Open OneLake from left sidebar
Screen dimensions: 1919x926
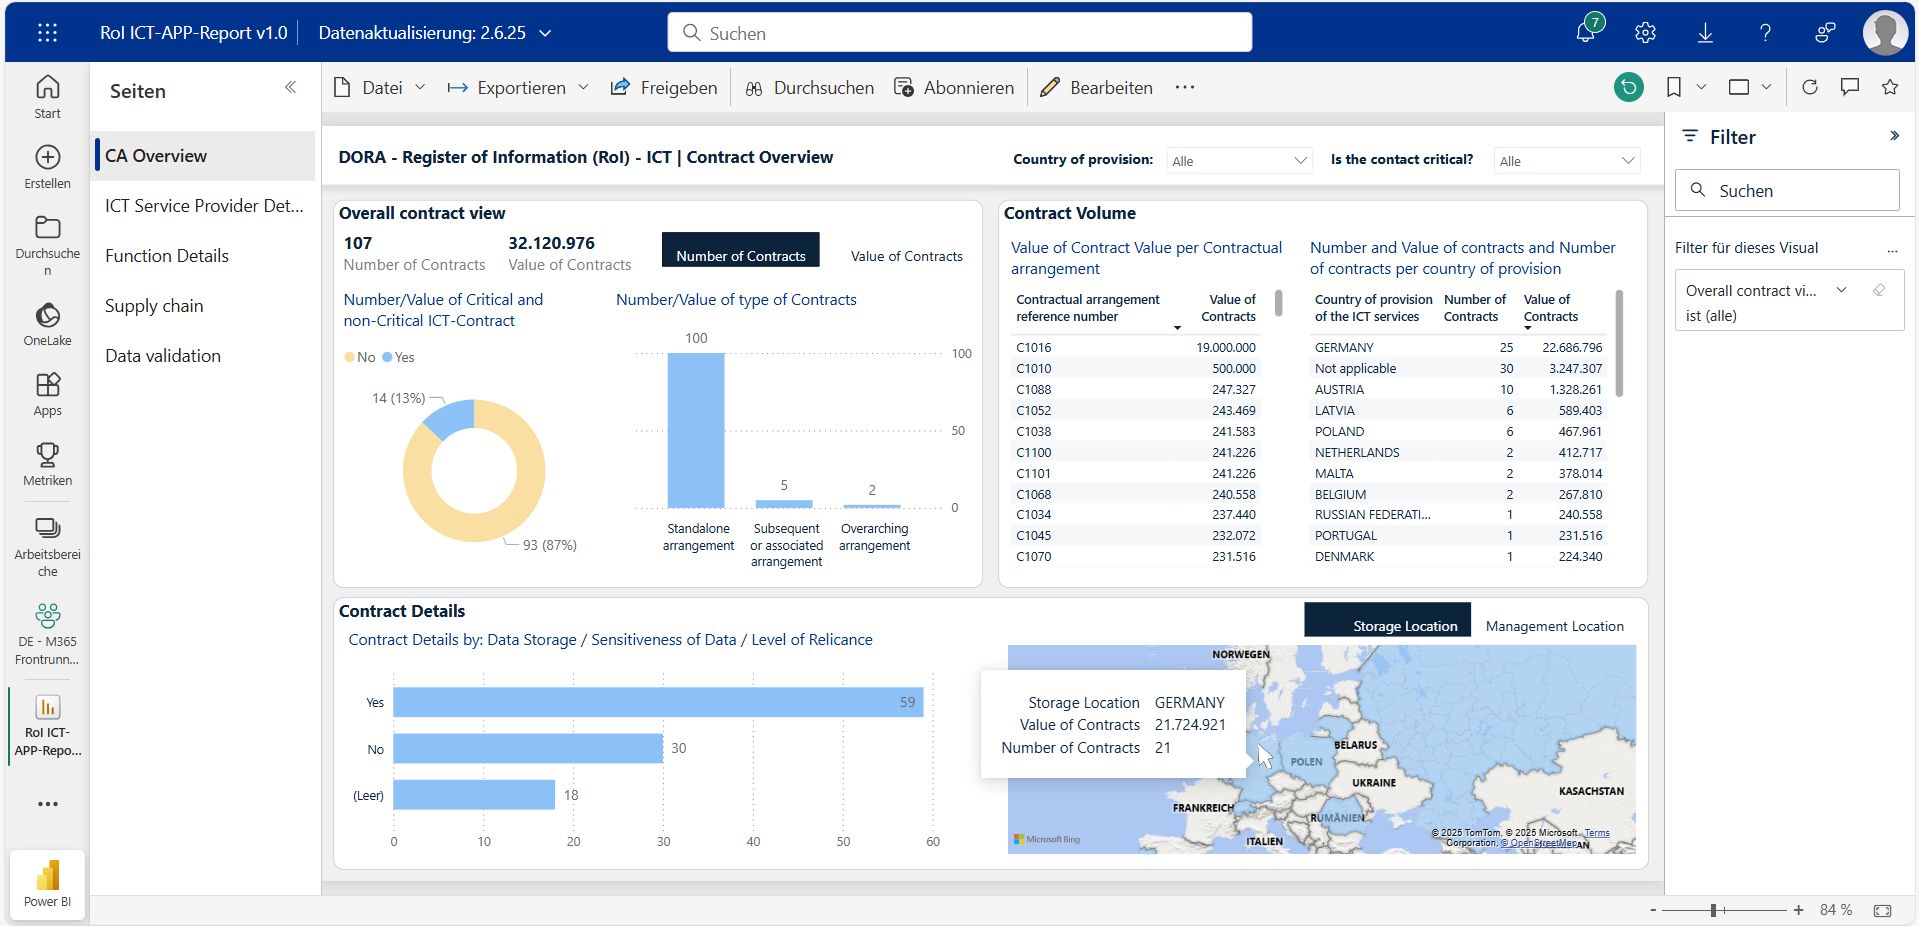[x=47, y=325]
